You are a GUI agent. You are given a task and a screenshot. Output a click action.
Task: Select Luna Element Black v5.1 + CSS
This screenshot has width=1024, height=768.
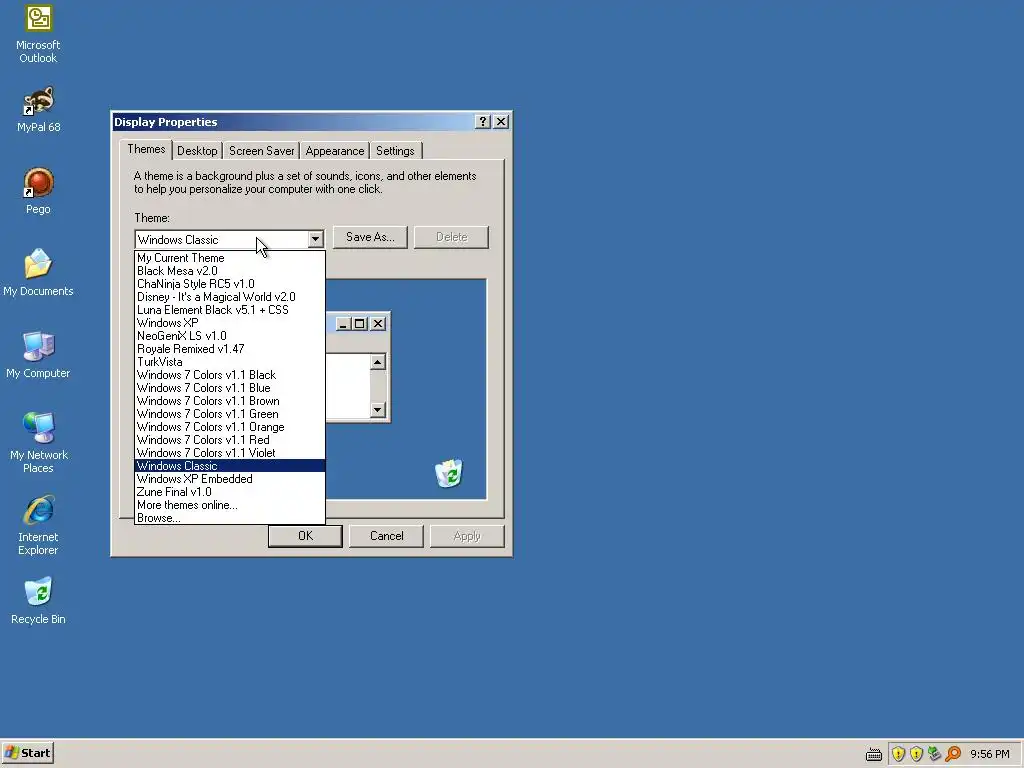(230, 310)
